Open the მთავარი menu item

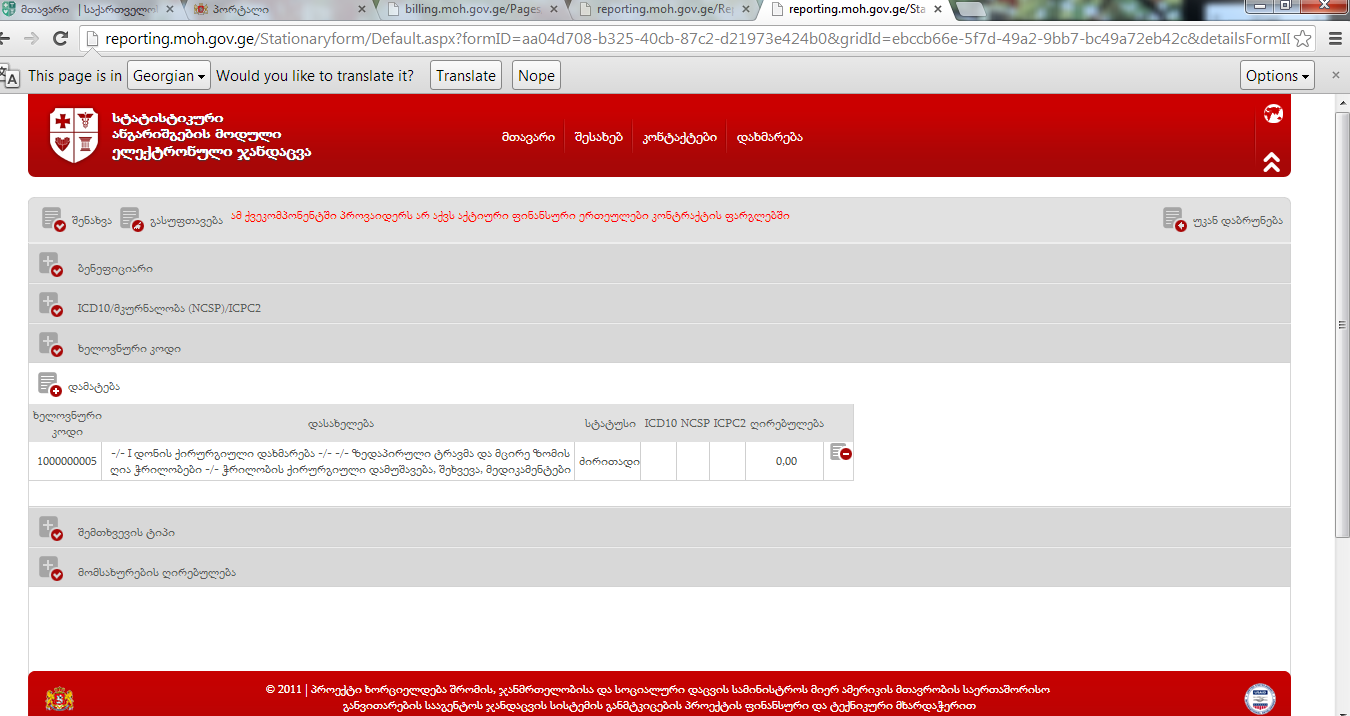tap(528, 137)
